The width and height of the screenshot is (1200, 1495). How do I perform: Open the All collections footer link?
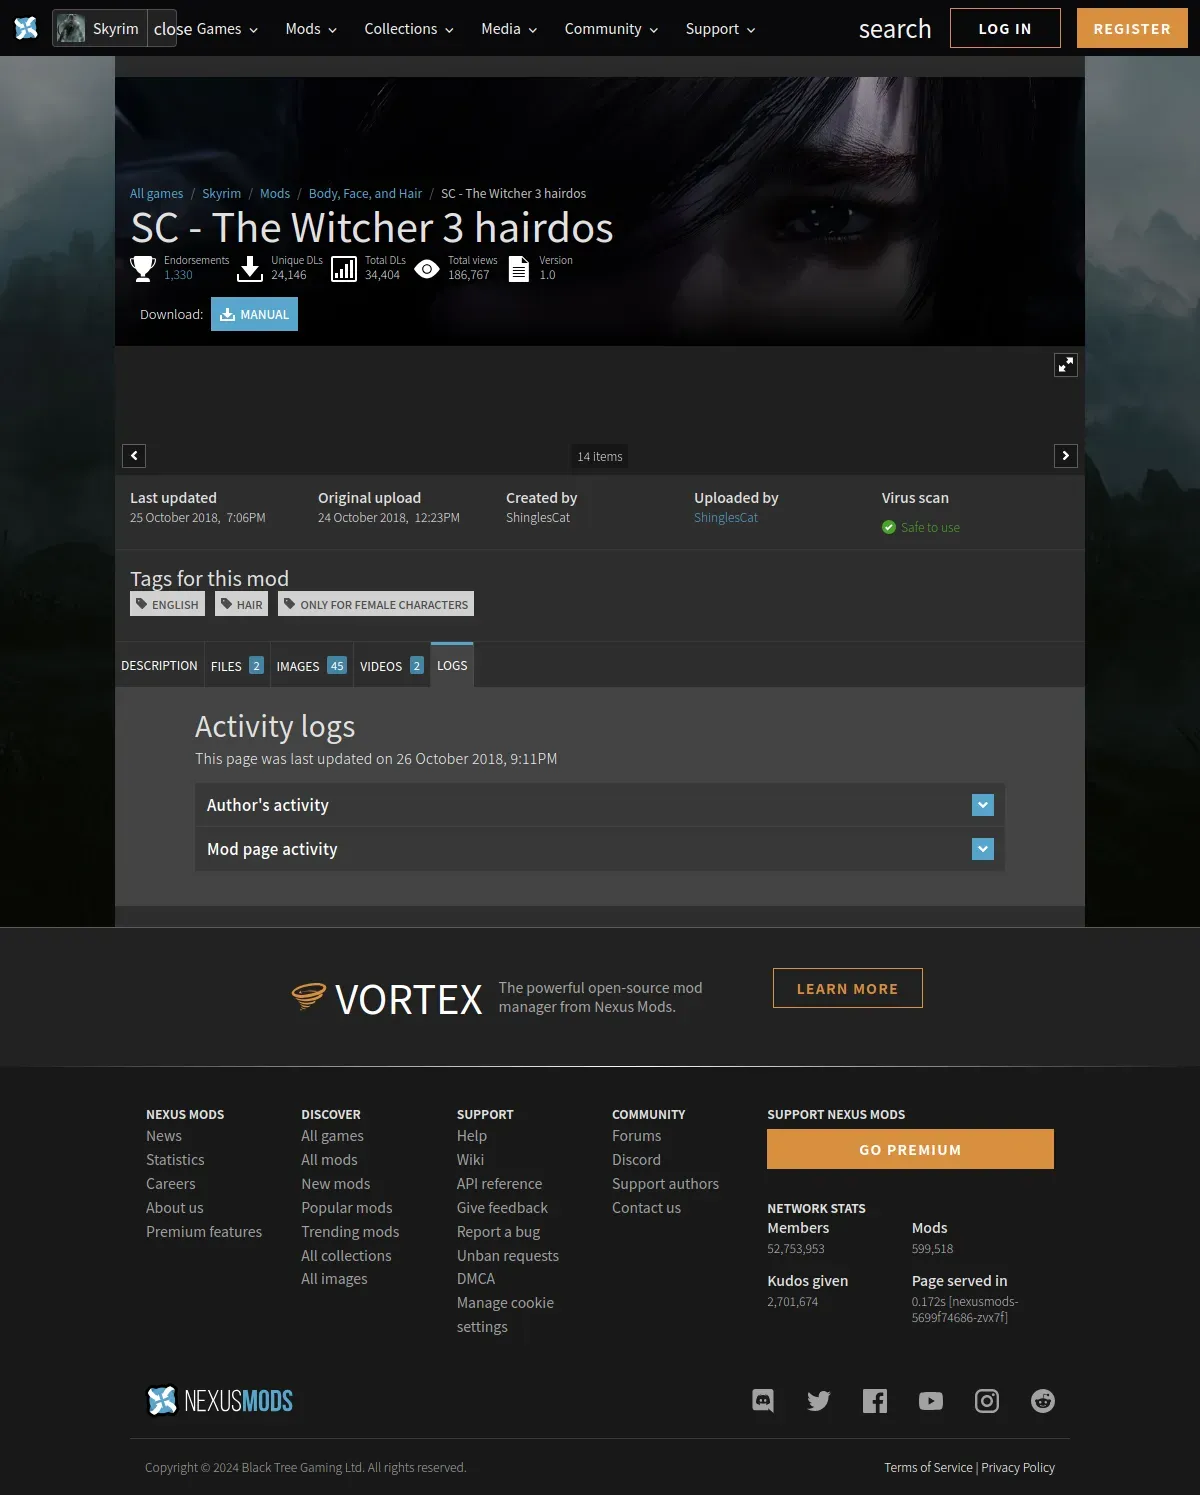pyautogui.click(x=346, y=1256)
